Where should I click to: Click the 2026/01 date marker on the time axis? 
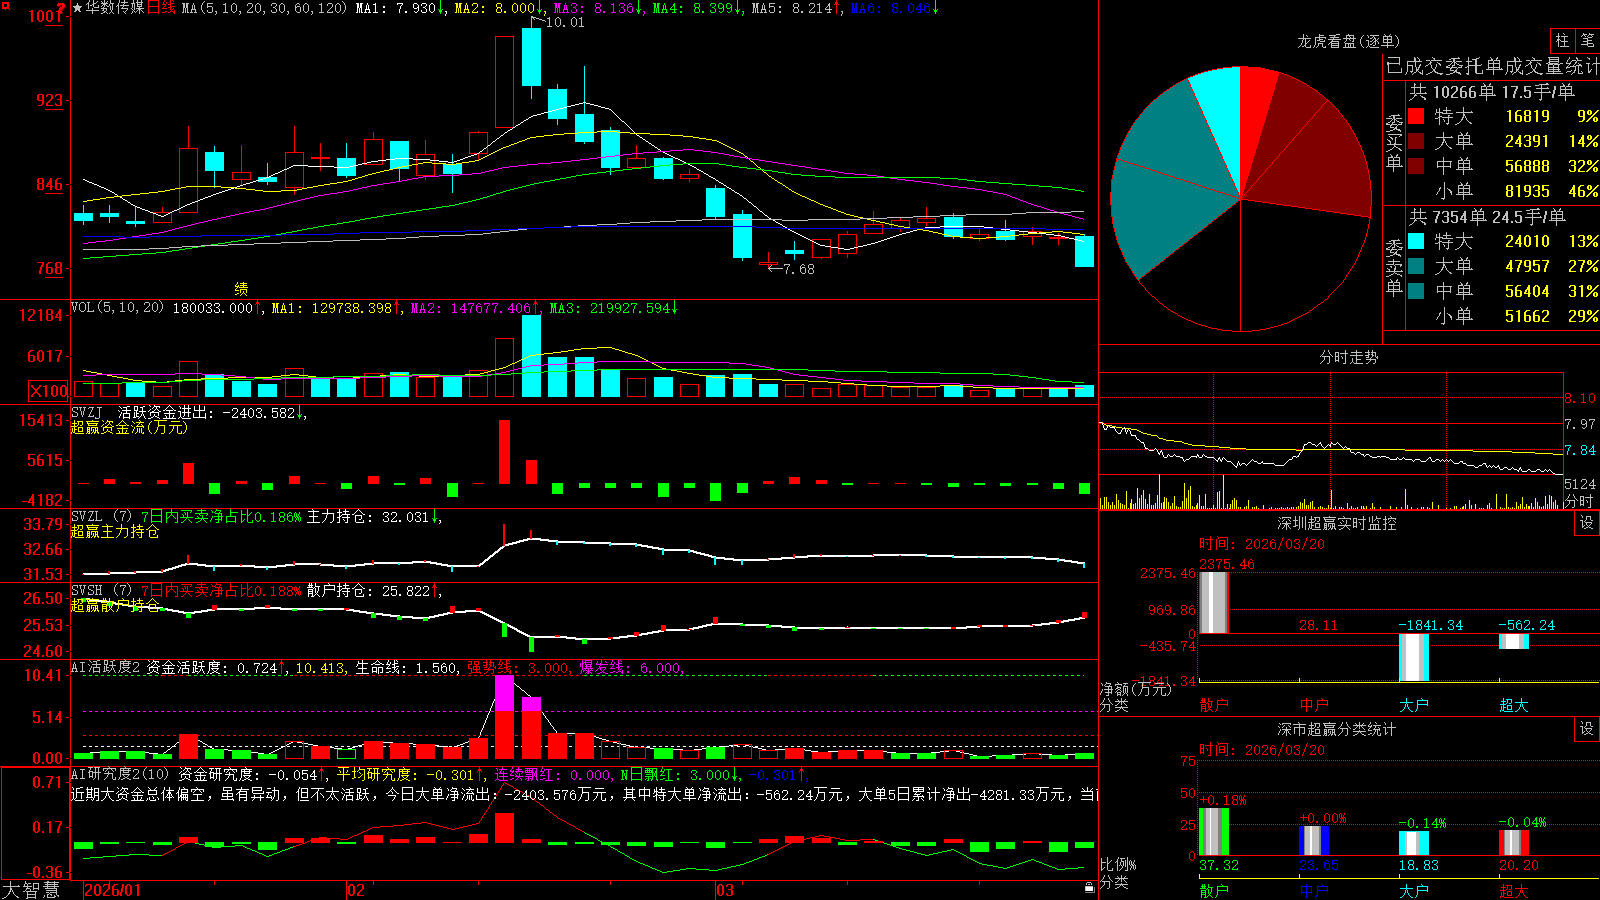(112, 890)
